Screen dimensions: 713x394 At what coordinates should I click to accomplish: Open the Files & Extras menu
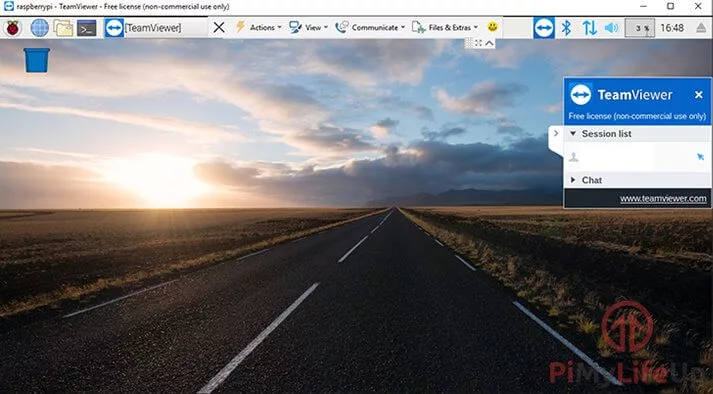(445, 27)
